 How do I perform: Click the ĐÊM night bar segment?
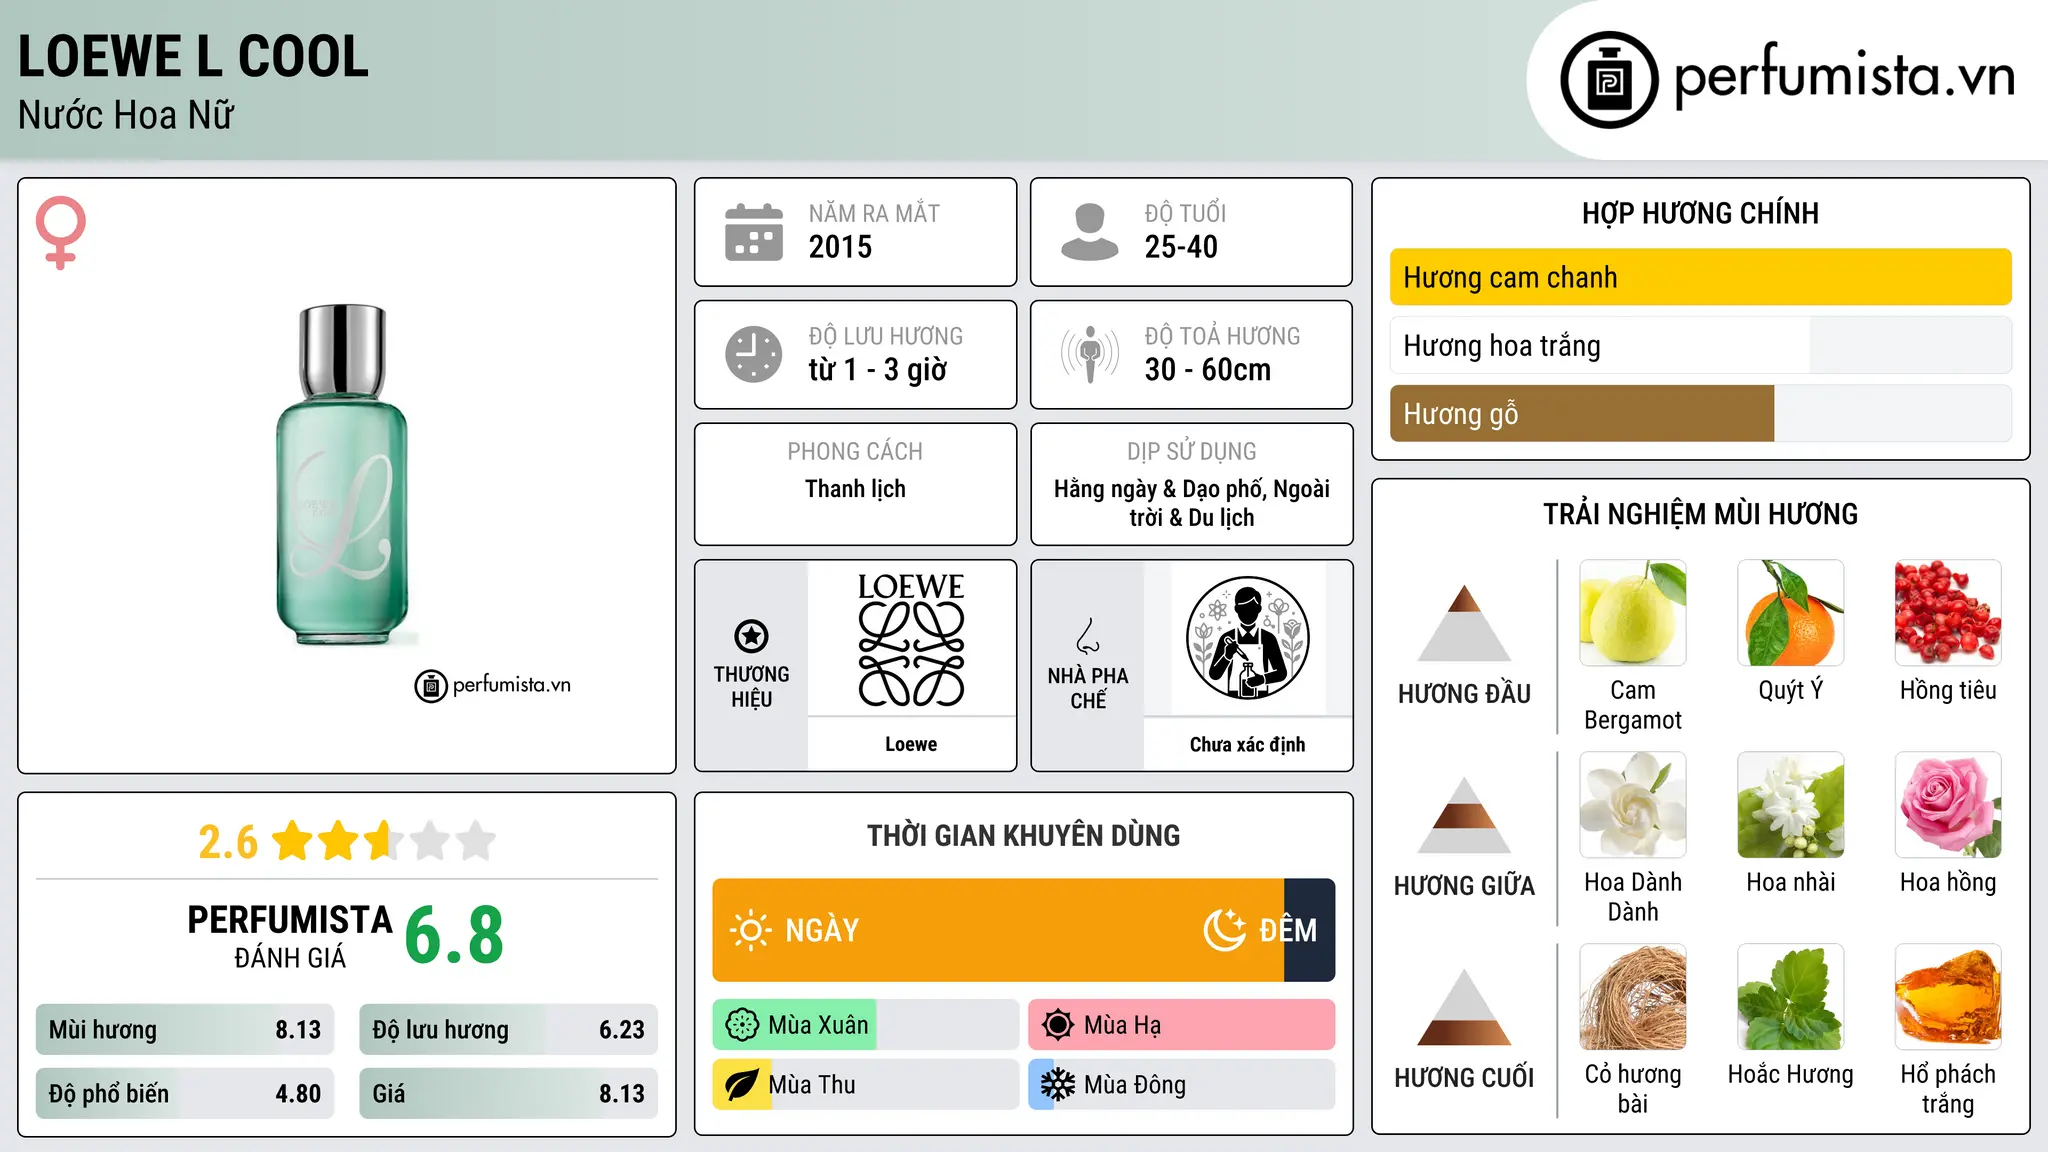1310,930
